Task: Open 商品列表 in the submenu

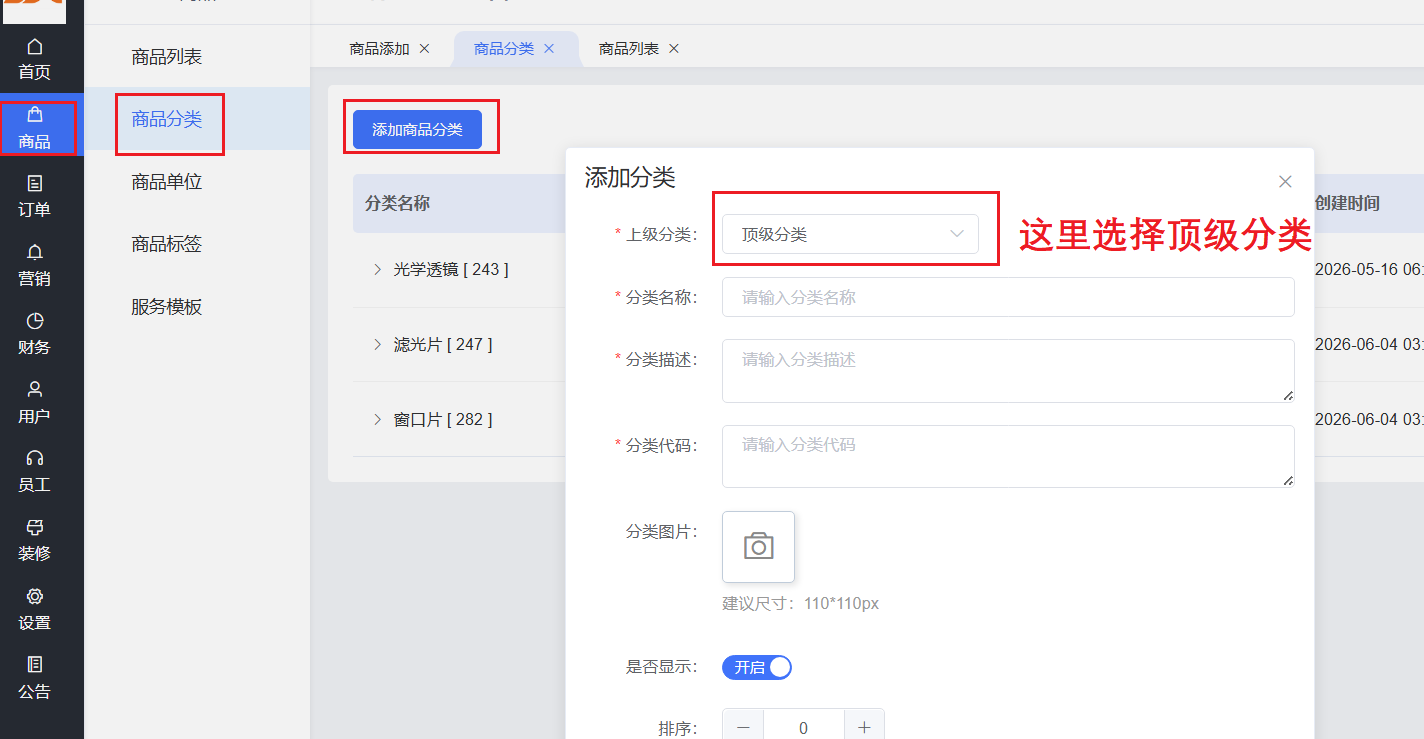Action: (167, 57)
